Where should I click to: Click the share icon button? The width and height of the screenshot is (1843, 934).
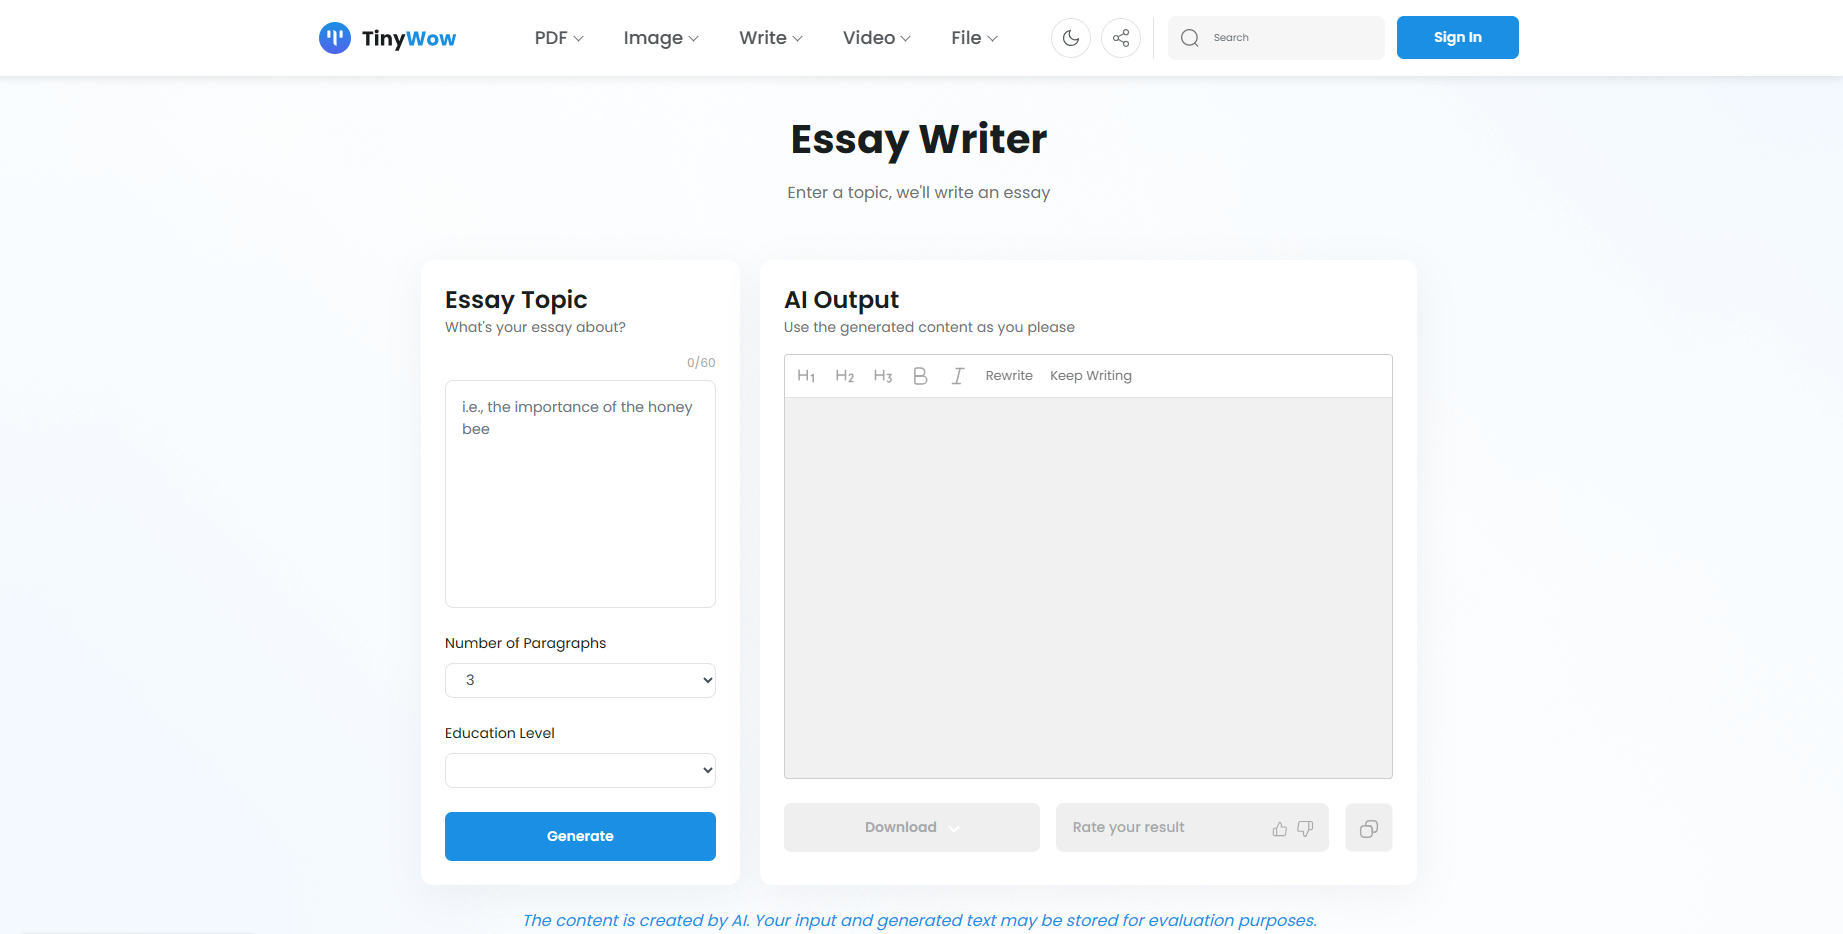pos(1121,38)
